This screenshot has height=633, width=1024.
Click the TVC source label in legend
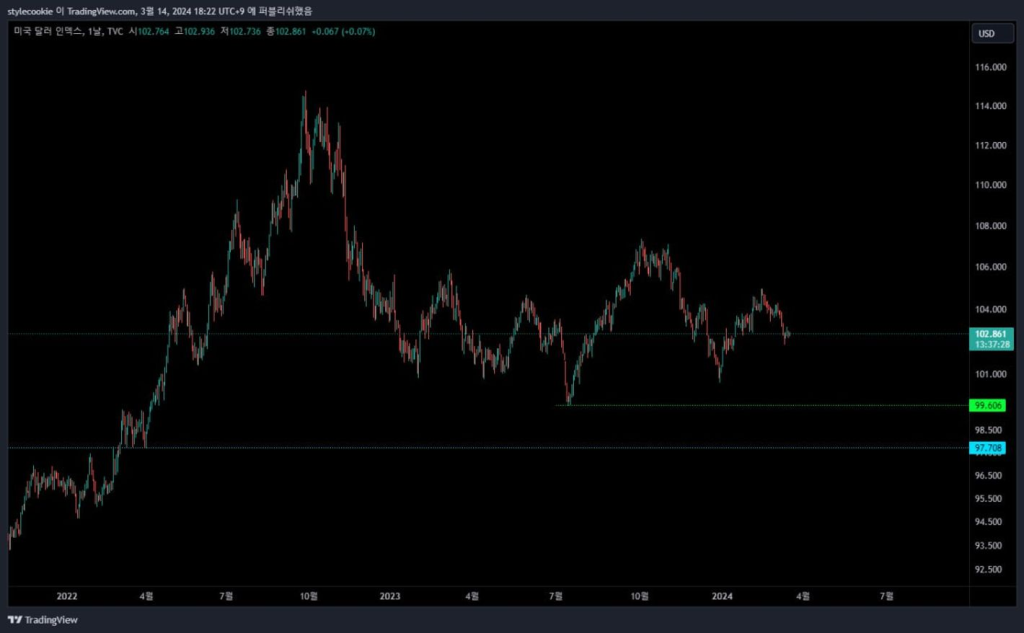115,32
